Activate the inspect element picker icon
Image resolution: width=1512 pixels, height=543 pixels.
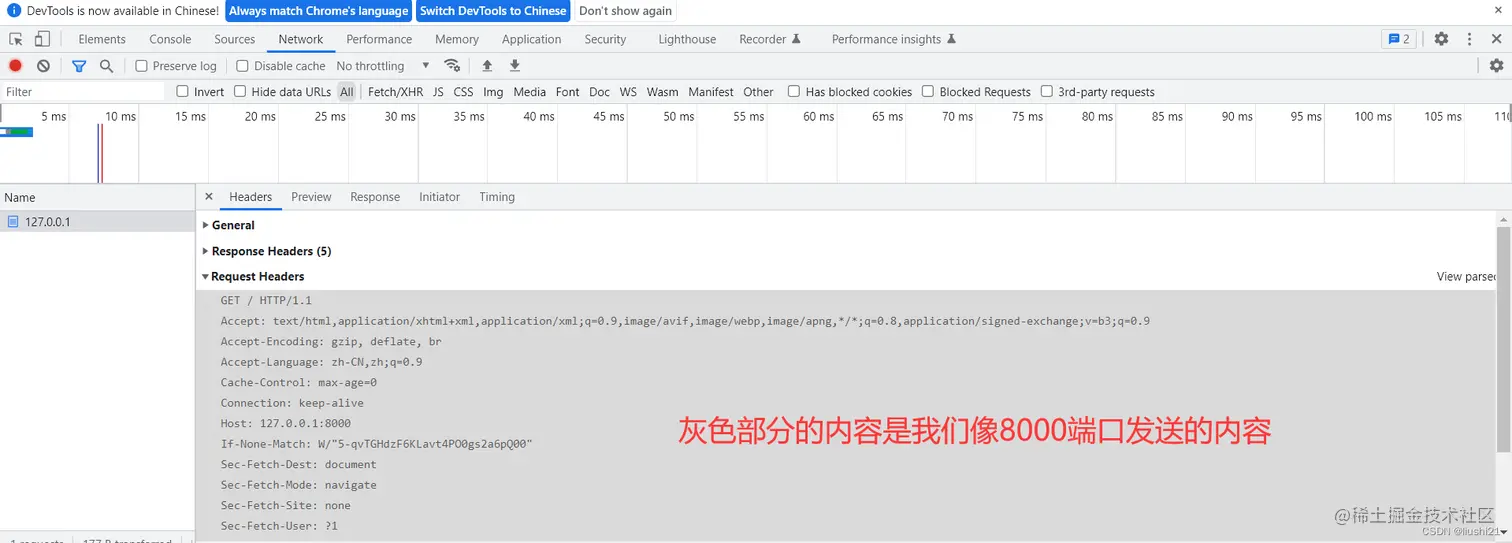point(16,39)
